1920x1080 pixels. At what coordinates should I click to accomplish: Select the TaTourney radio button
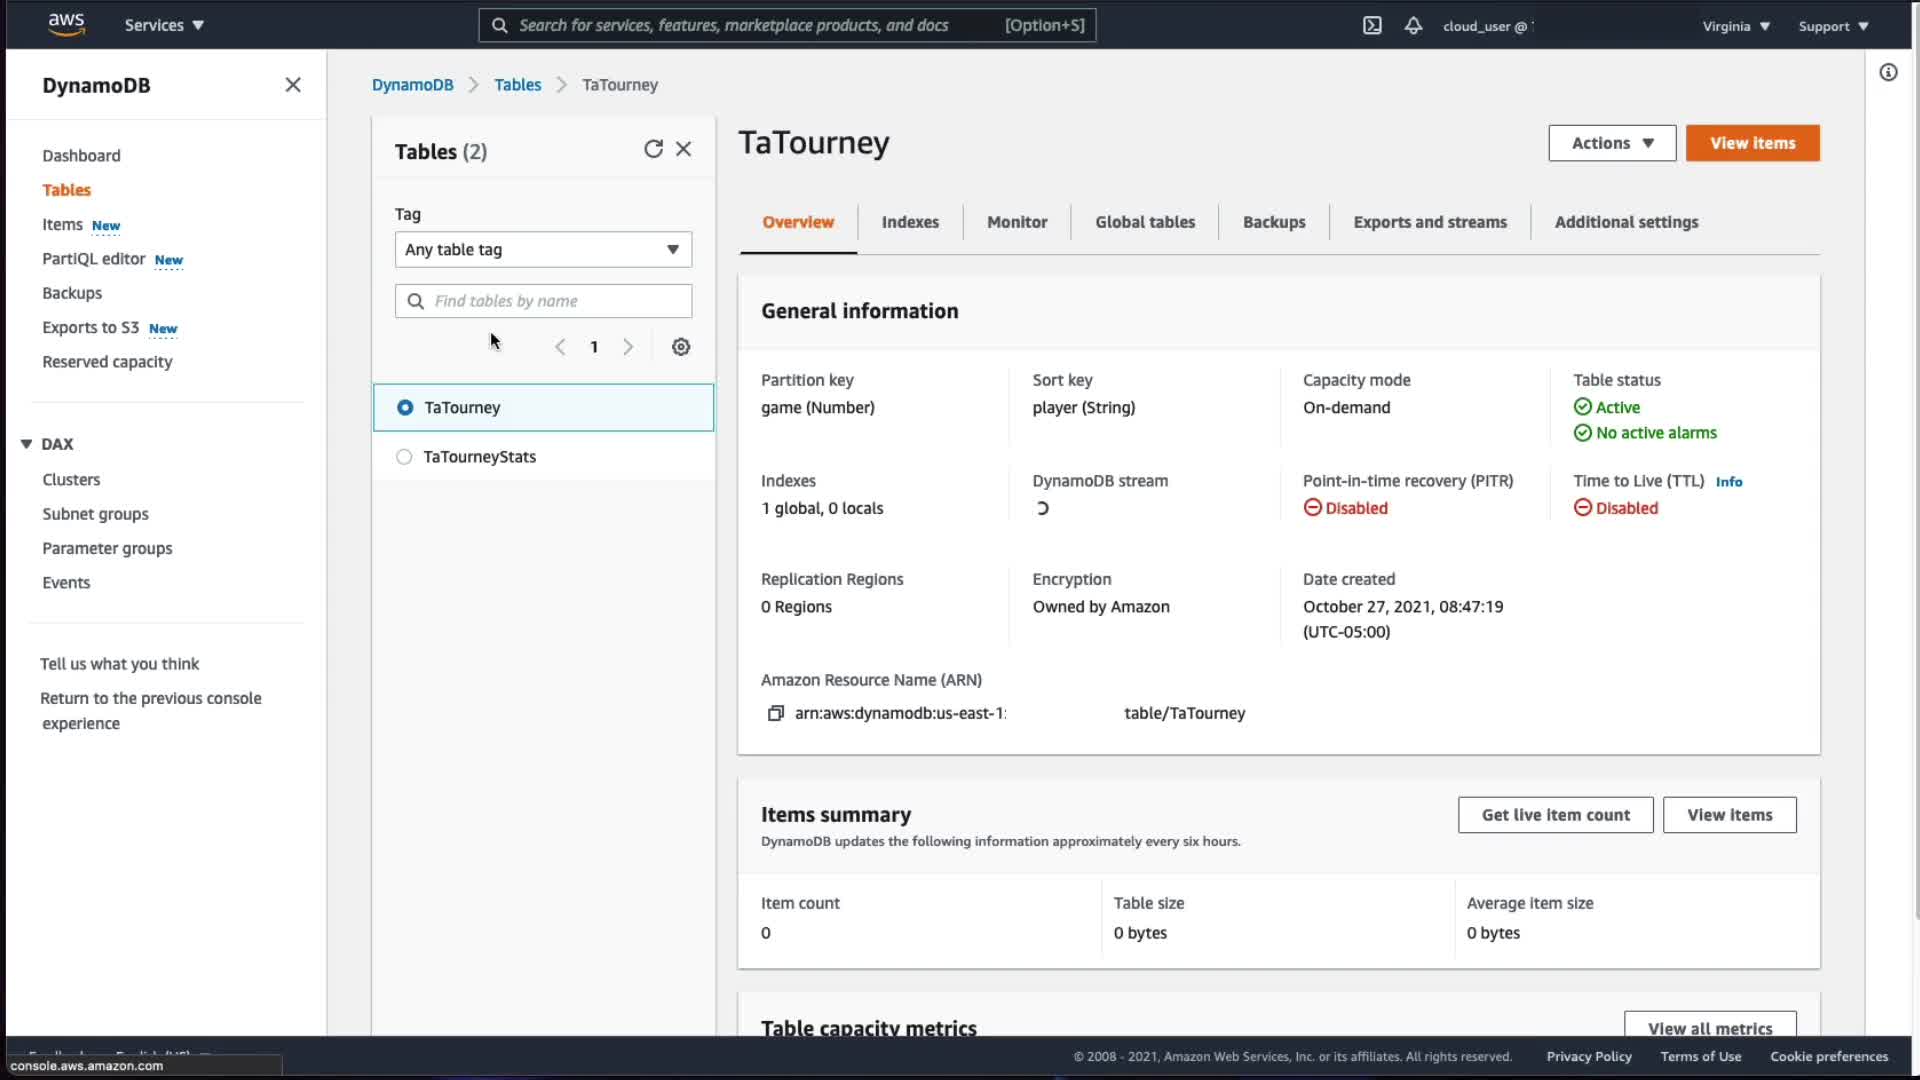[x=405, y=408]
